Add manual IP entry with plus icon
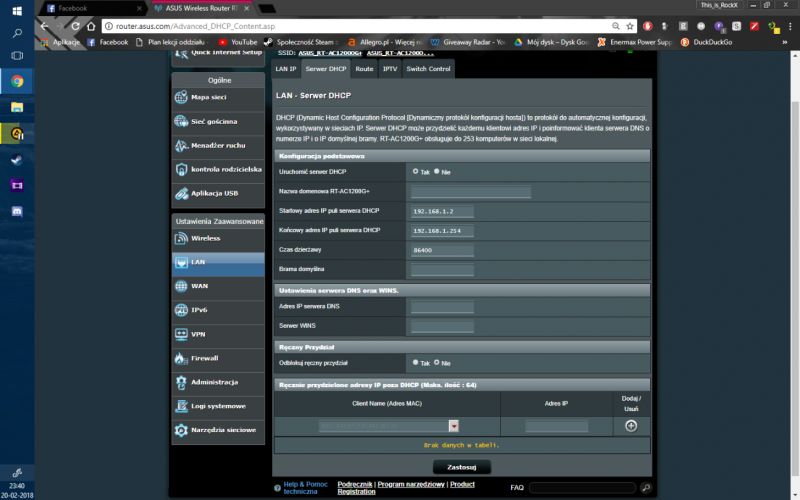The height and width of the screenshot is (500, 800). point(631,426)
